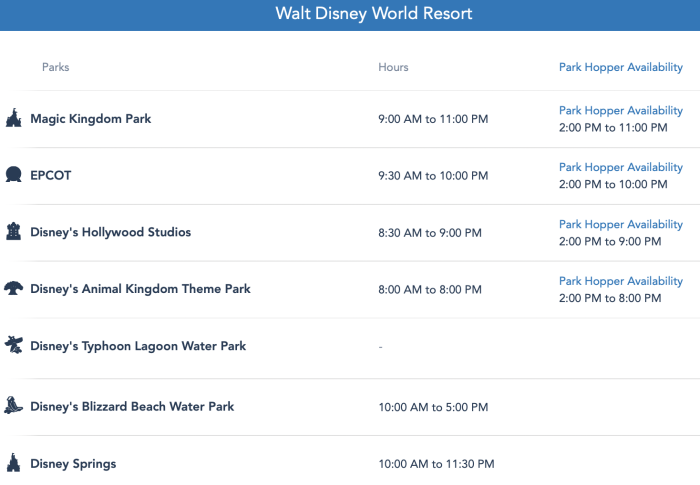
Task: Click Animal Kingdom's Park Hopper Availability link
Action: pos(620,282)
